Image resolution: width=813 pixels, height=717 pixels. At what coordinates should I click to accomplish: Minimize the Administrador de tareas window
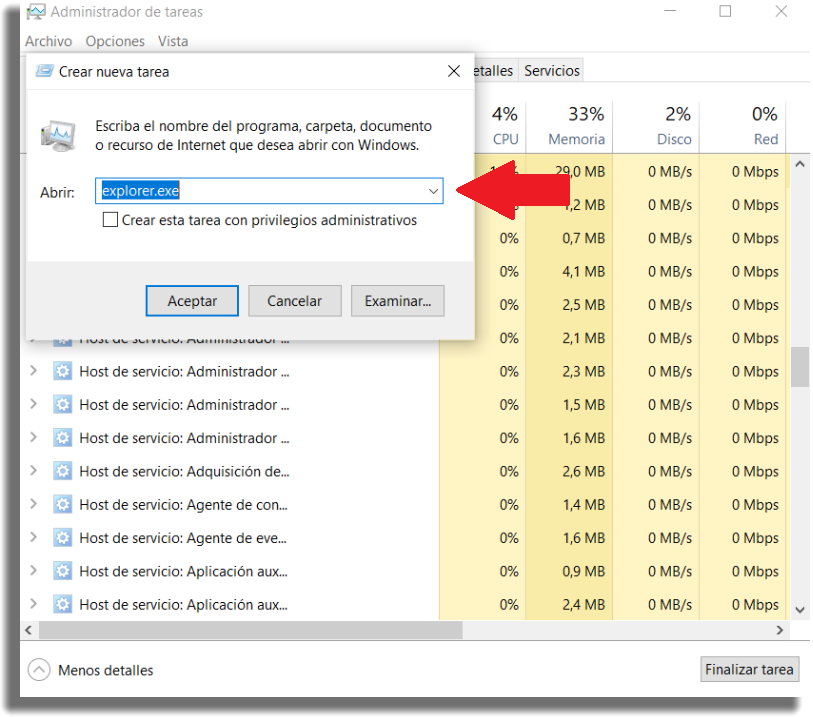pyautogui.click(x=670, y=11)
